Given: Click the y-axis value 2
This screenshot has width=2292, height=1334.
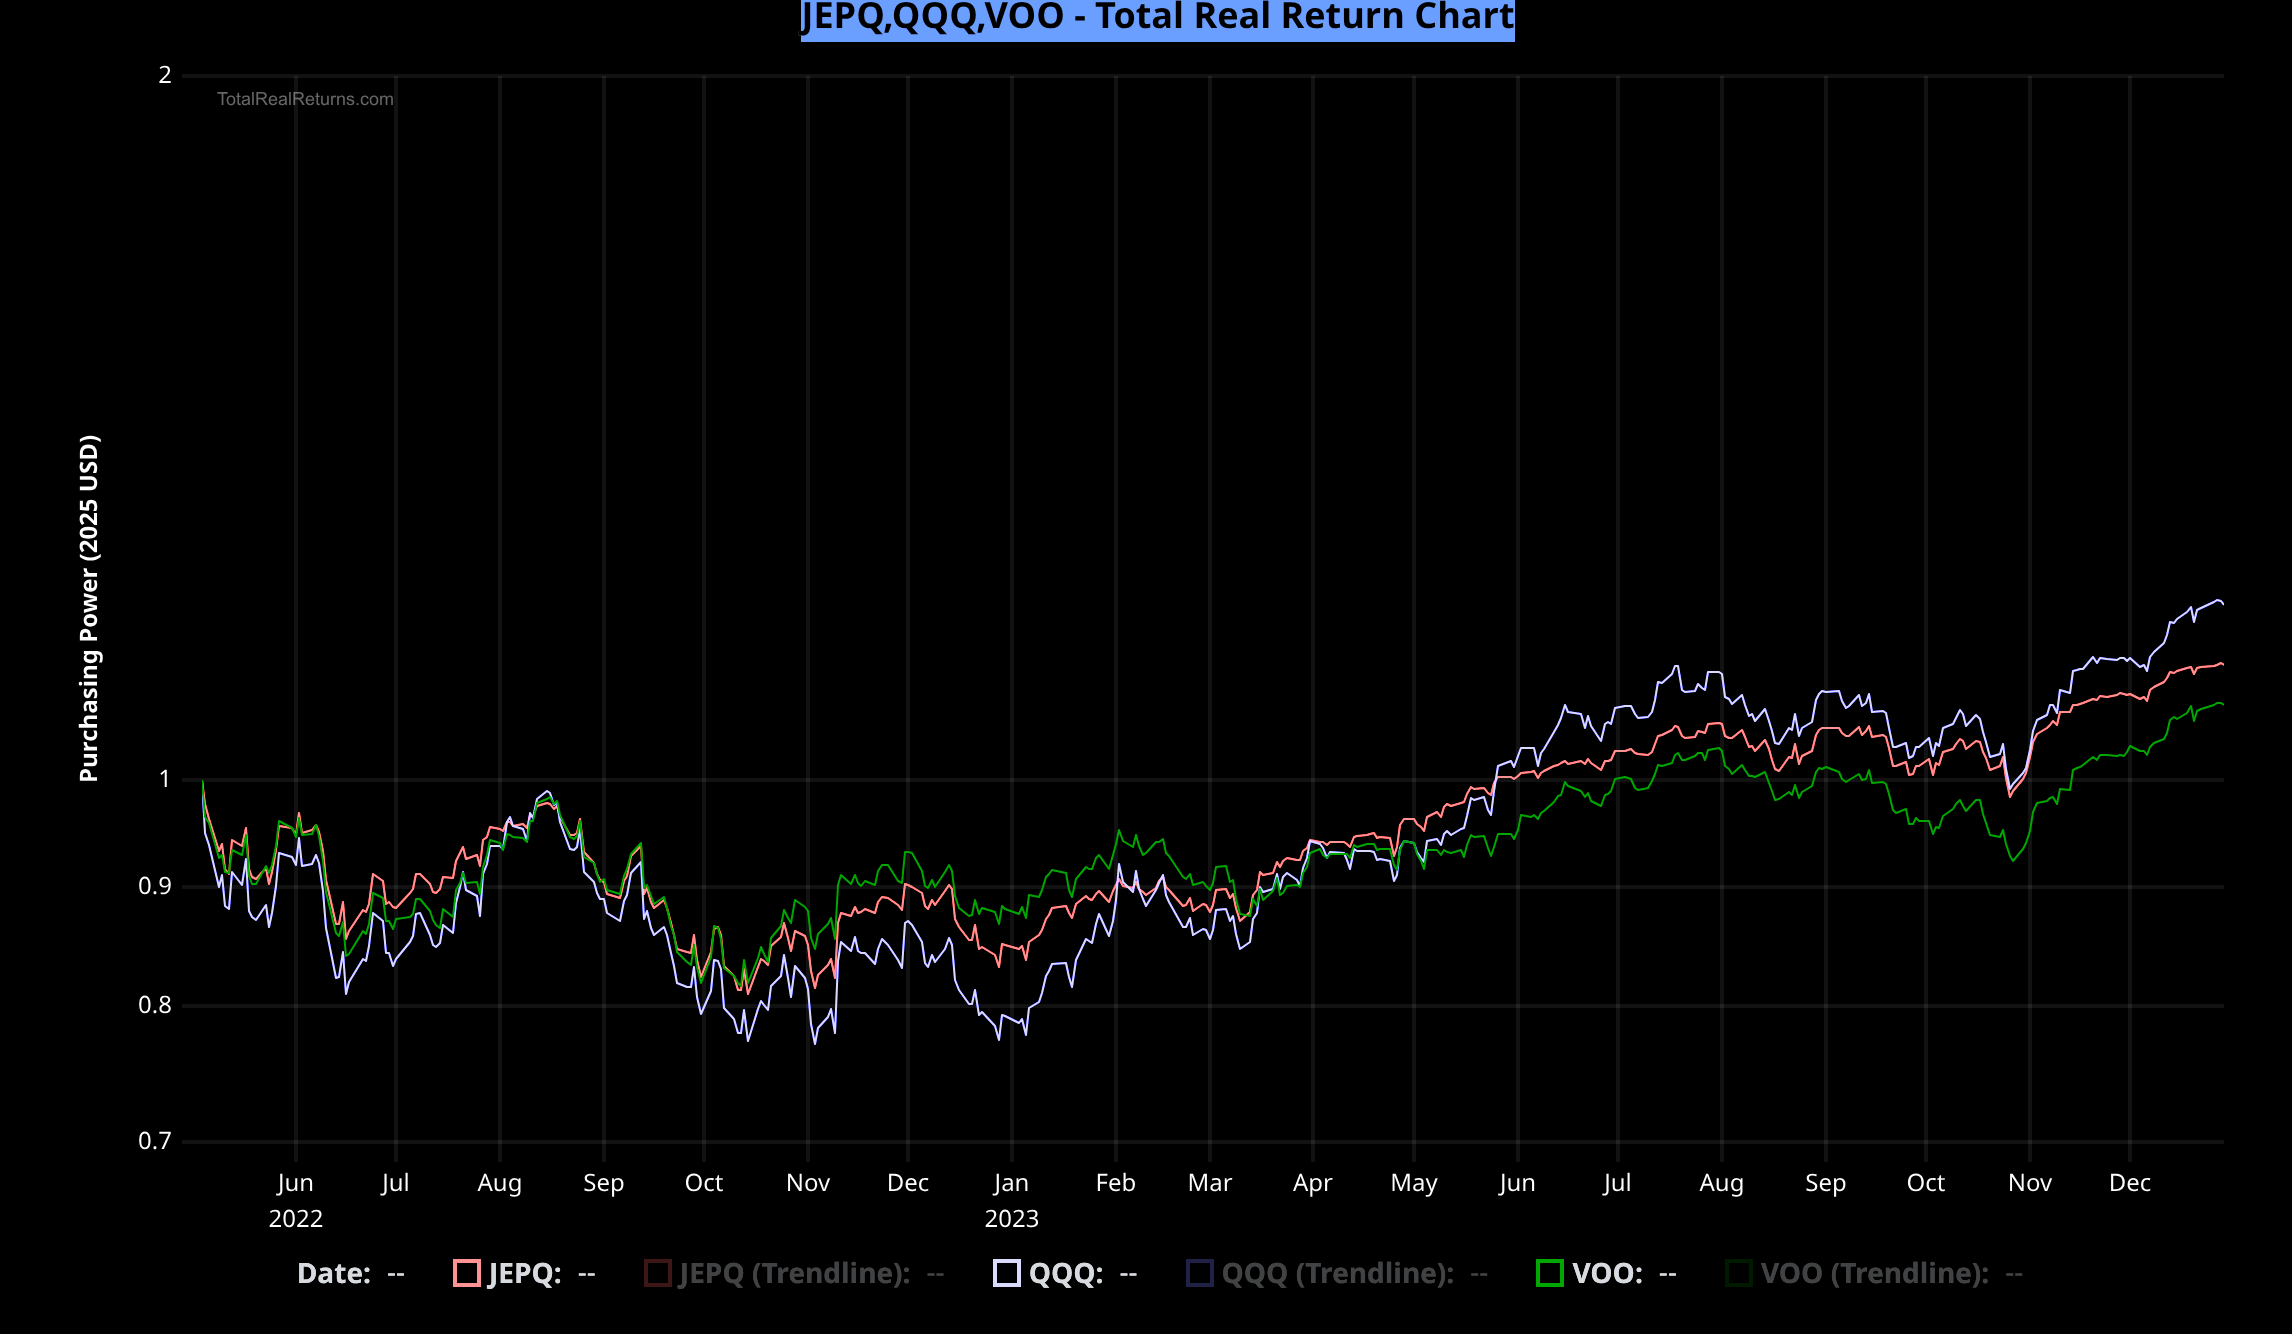Looking at the screenshot, I should tap(165, 75).
